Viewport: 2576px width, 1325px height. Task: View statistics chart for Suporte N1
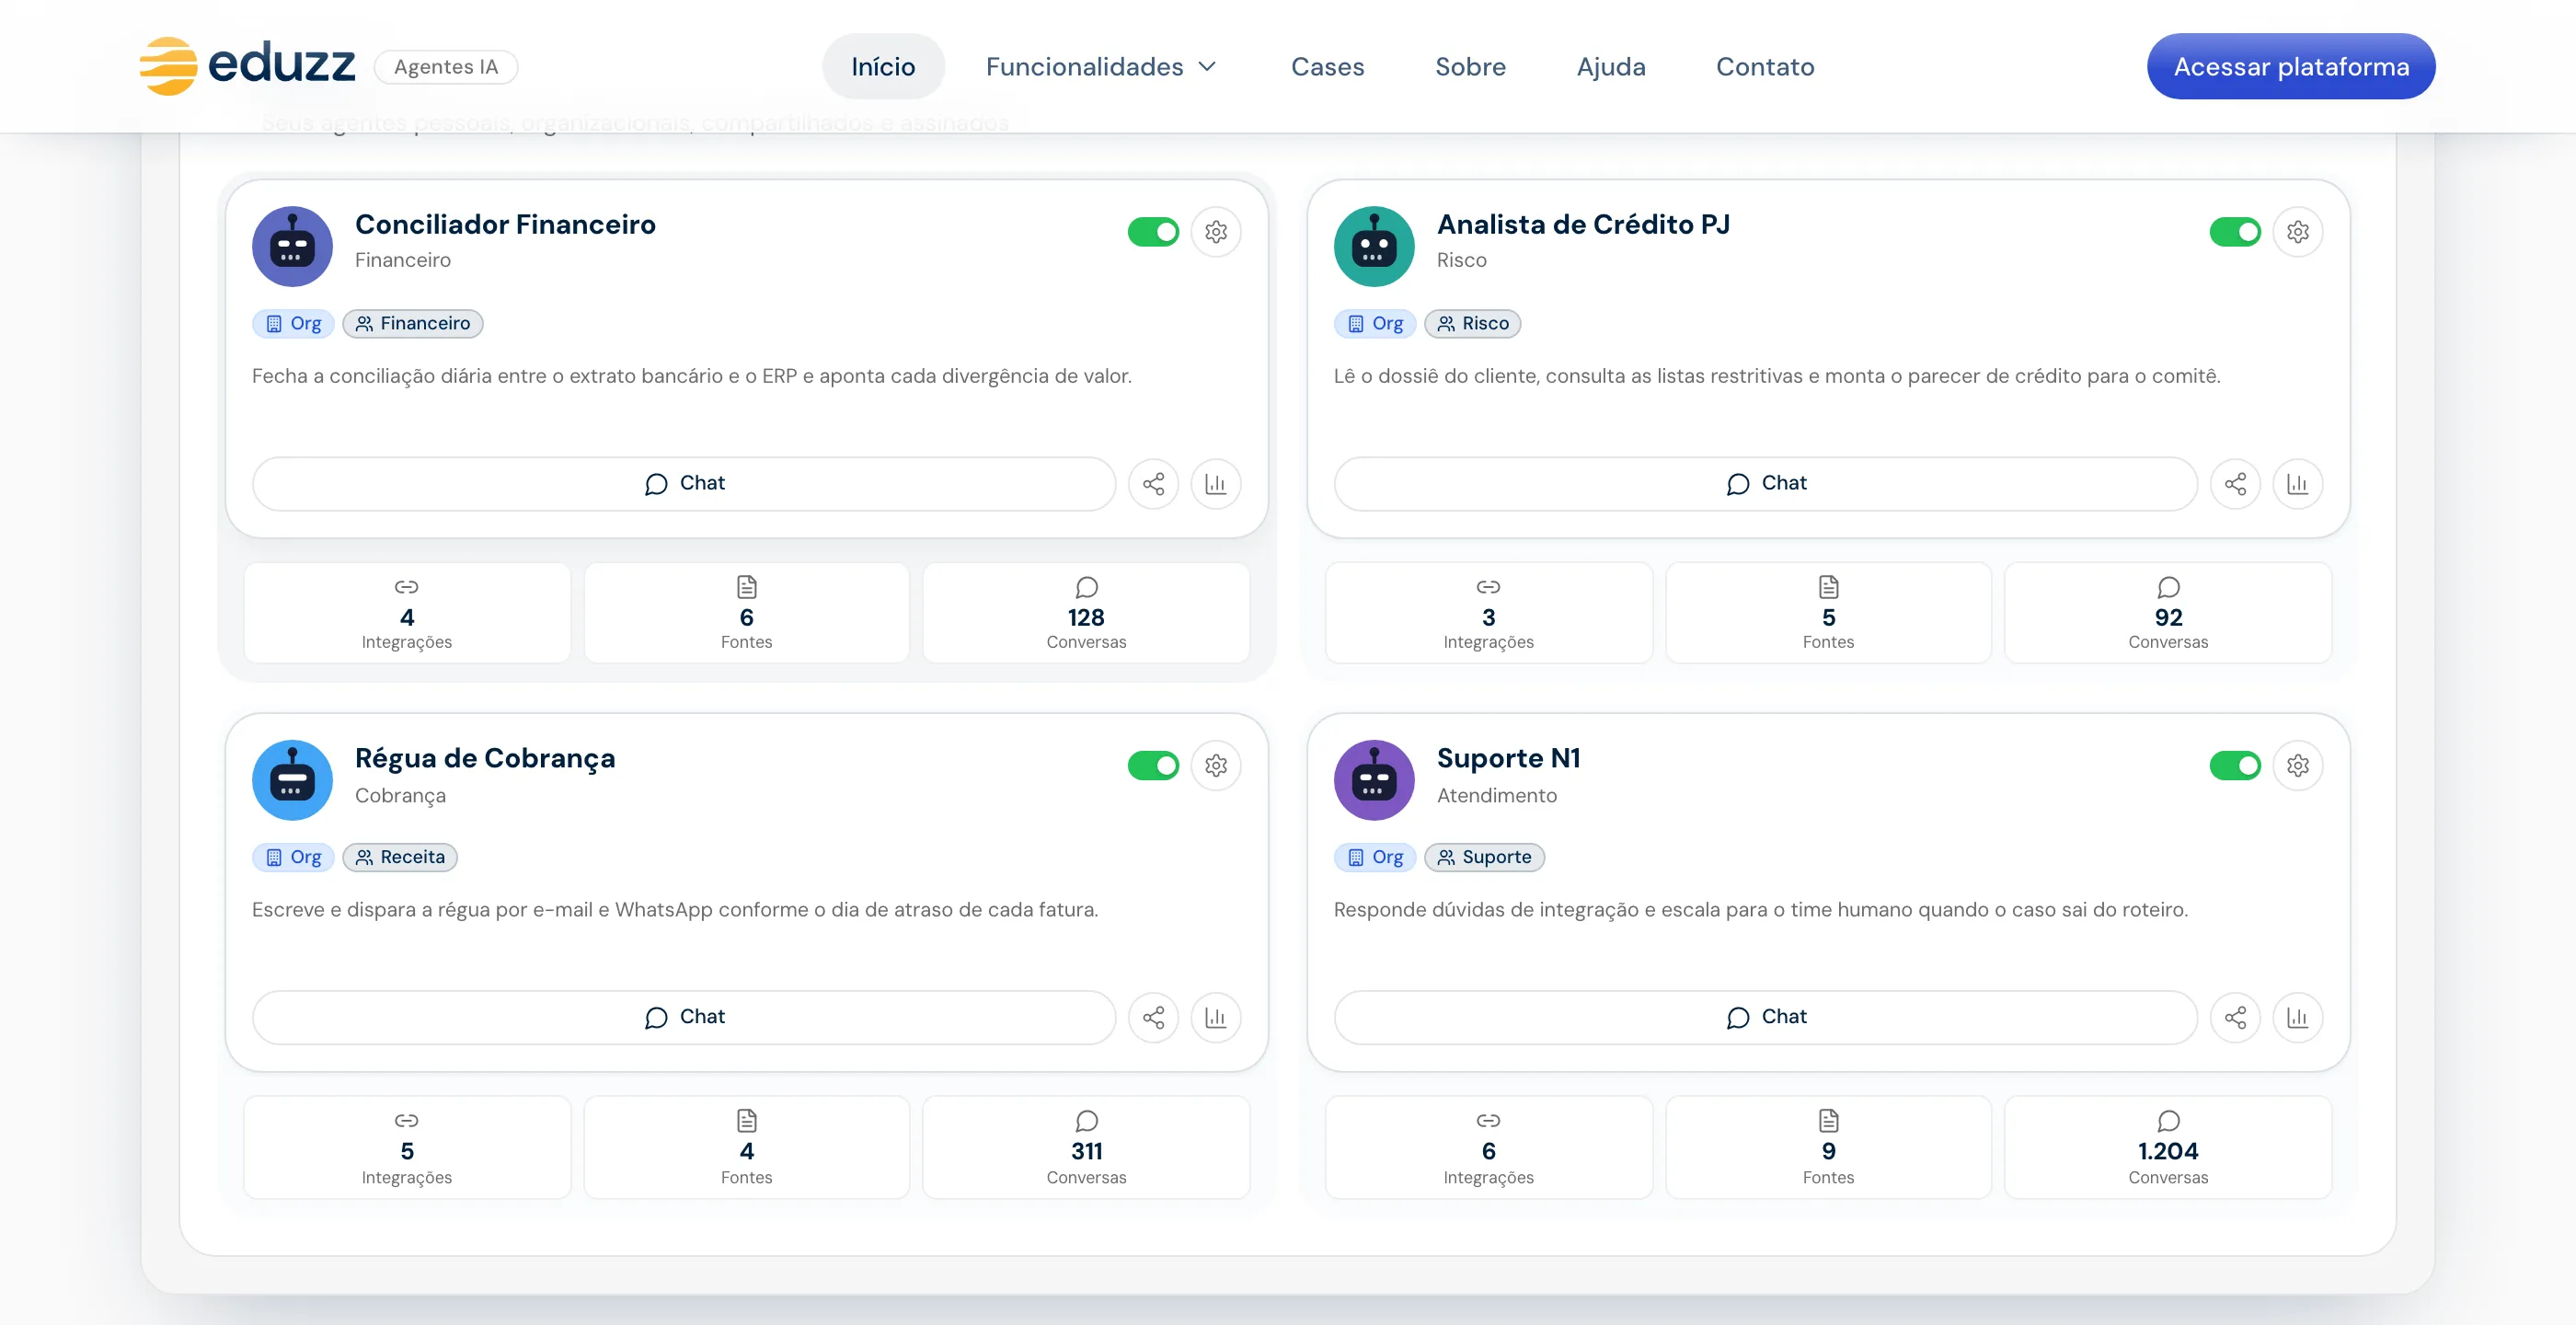(x=2297, y=1017)
